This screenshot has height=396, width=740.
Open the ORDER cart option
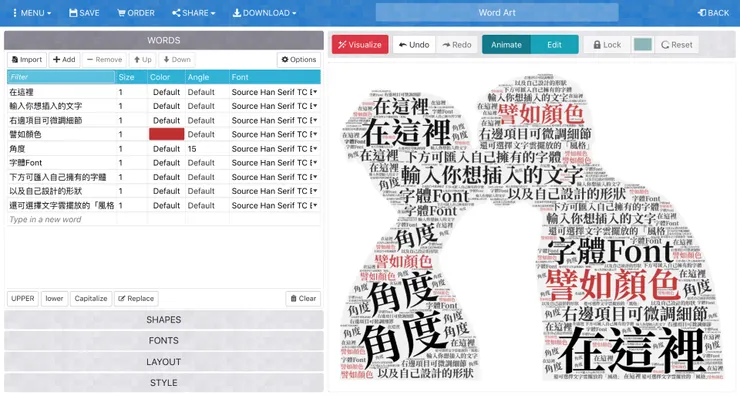point(136,13)
